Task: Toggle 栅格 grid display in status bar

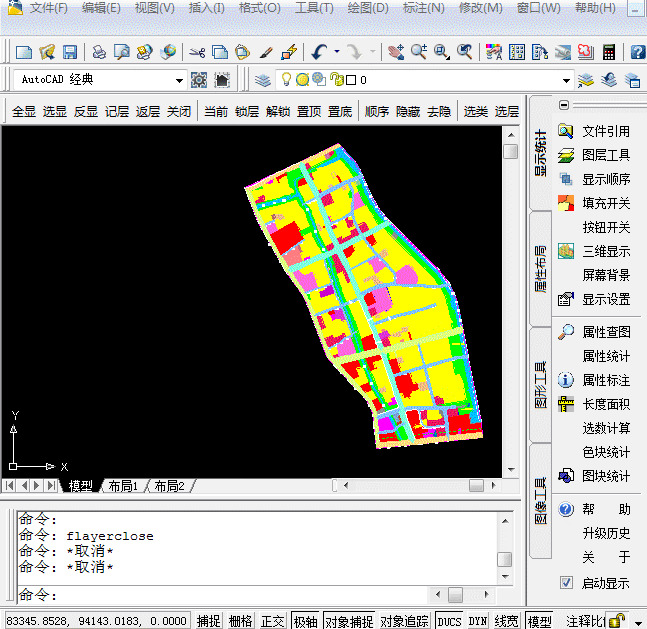Action: point(241,620)
